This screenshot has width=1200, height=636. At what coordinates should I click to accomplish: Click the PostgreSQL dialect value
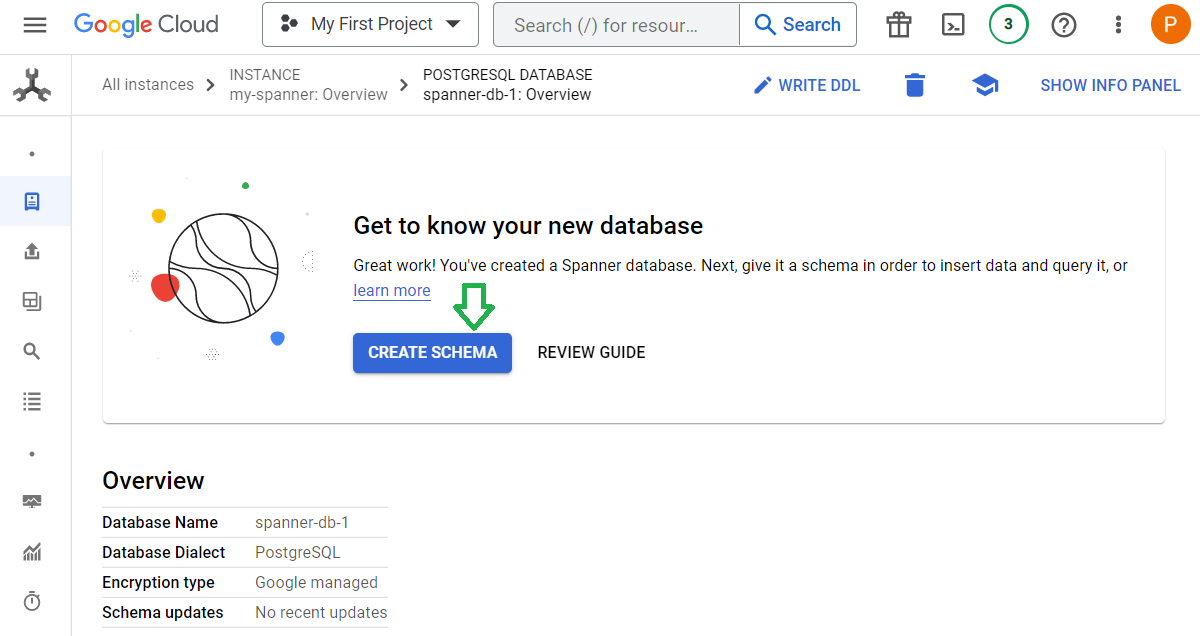298,552
